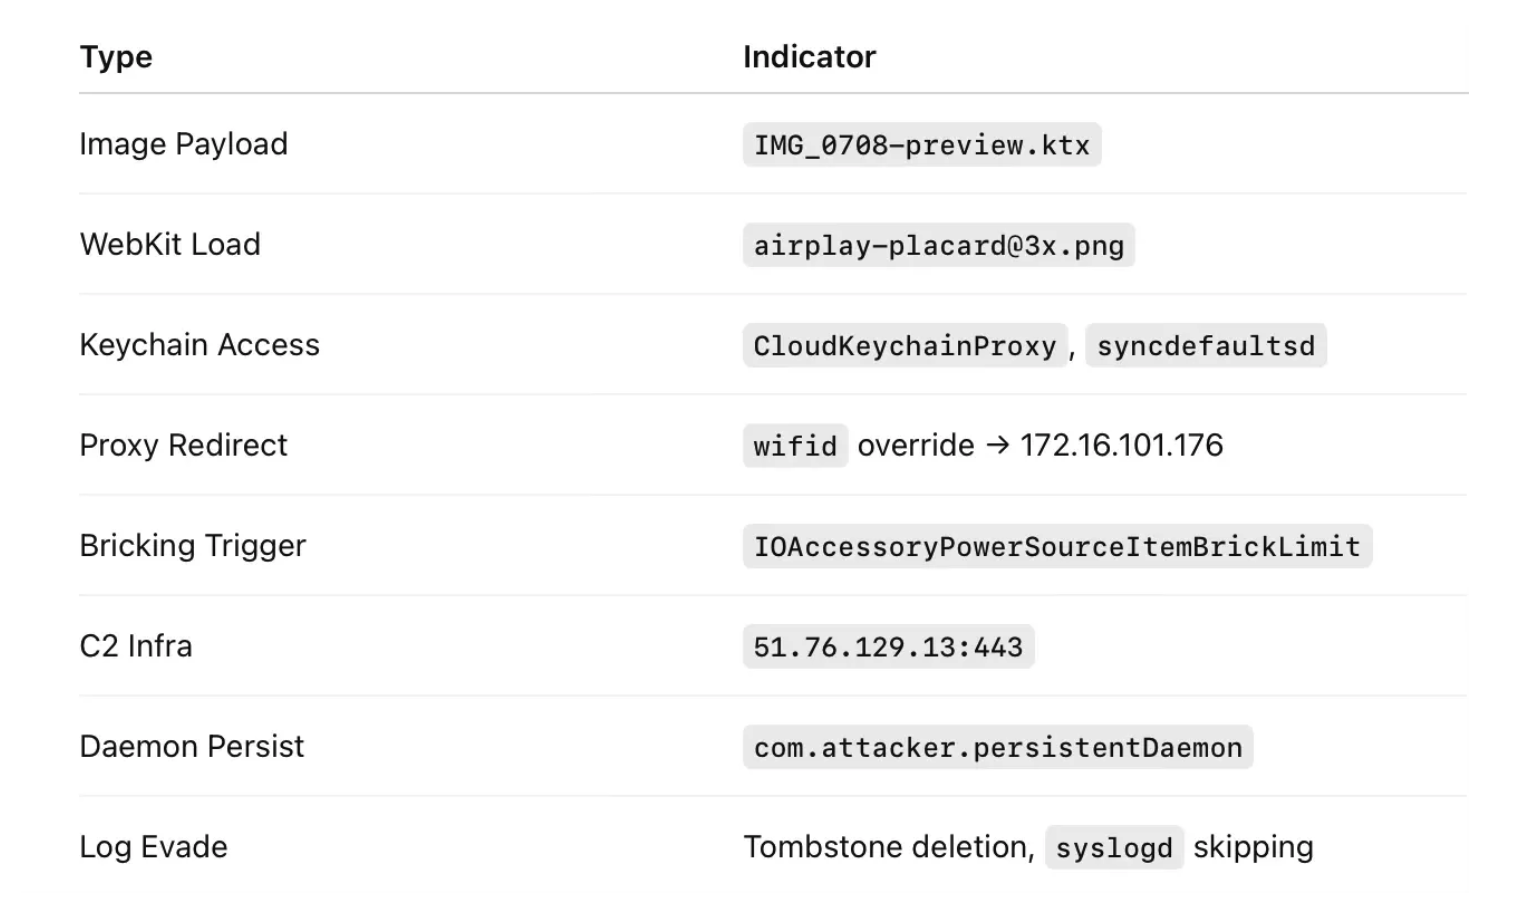Select the IMG_0708-preview.ktx code chip
Image resolution: width=1516 pixels, height=898 pixels.
921,145
